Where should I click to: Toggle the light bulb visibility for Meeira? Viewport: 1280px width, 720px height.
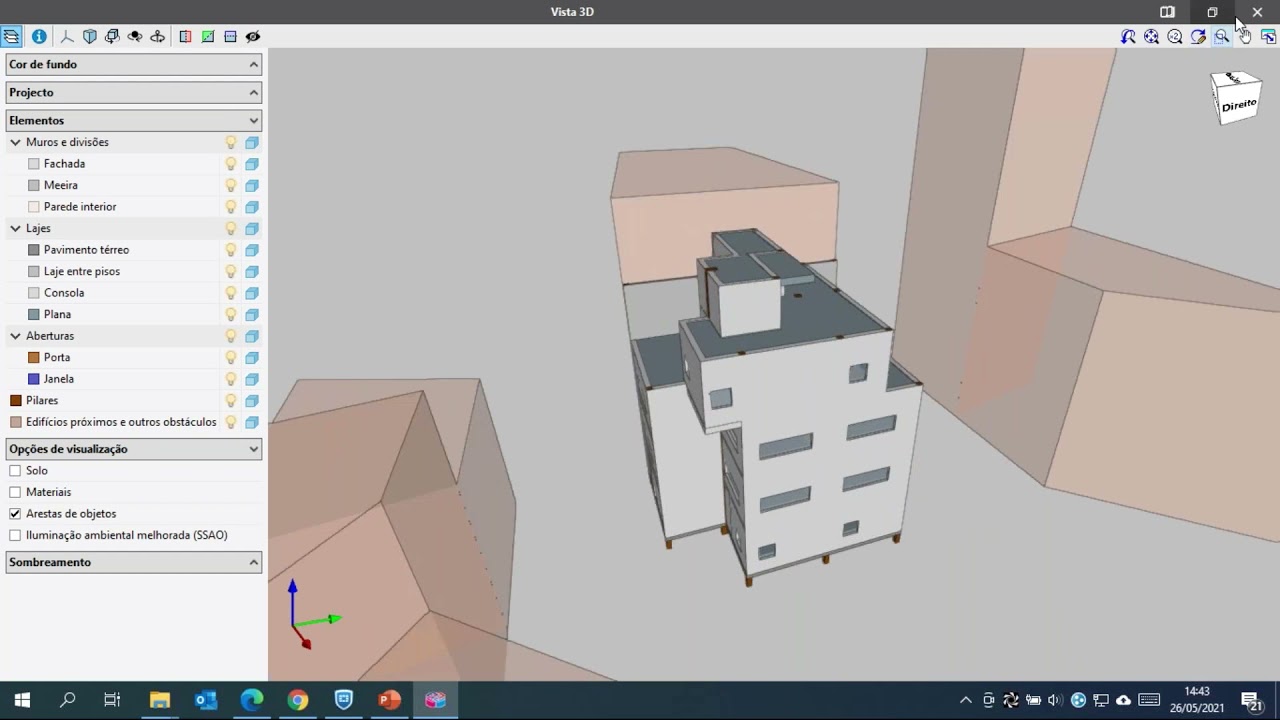tap(231, 185)
